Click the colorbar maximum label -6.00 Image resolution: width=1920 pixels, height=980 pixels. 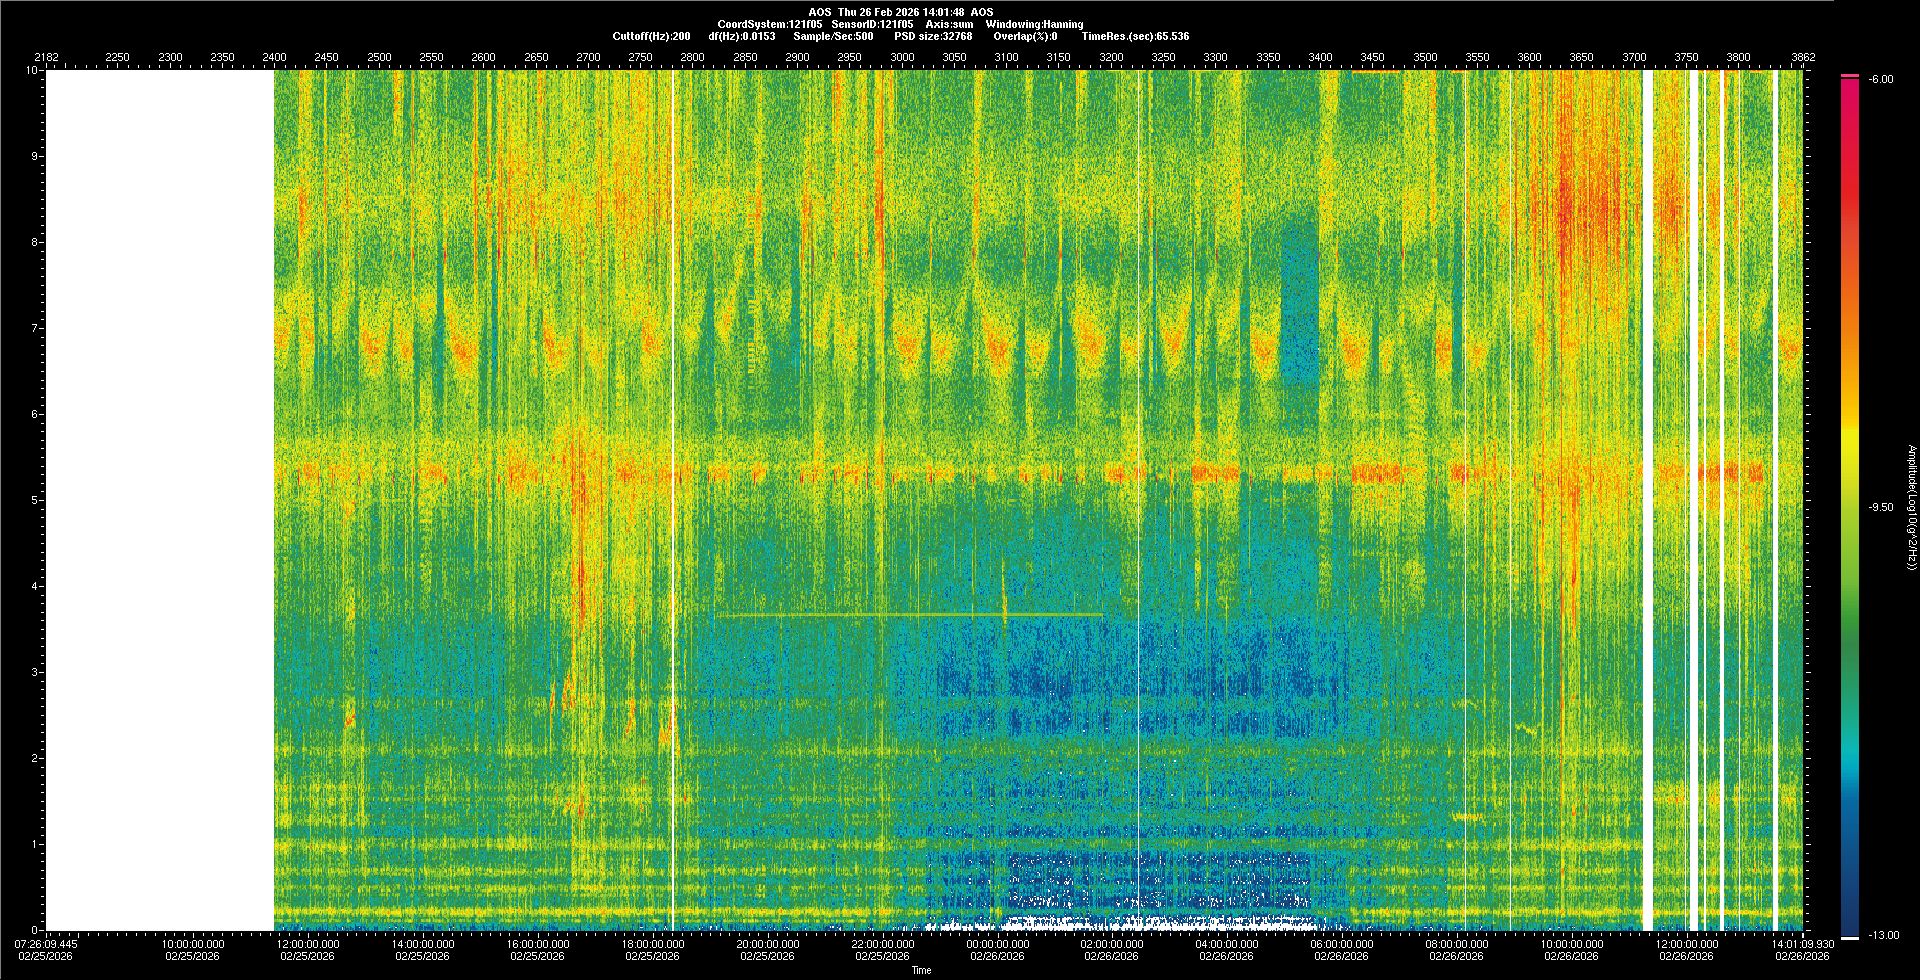point(1880,79)
